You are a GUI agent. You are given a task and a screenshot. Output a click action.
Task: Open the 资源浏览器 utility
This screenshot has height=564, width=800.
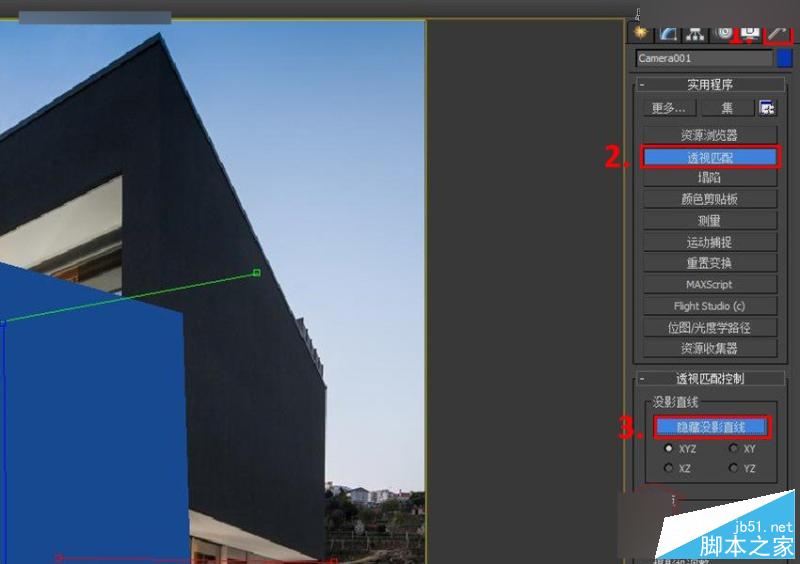click(710, 135)
